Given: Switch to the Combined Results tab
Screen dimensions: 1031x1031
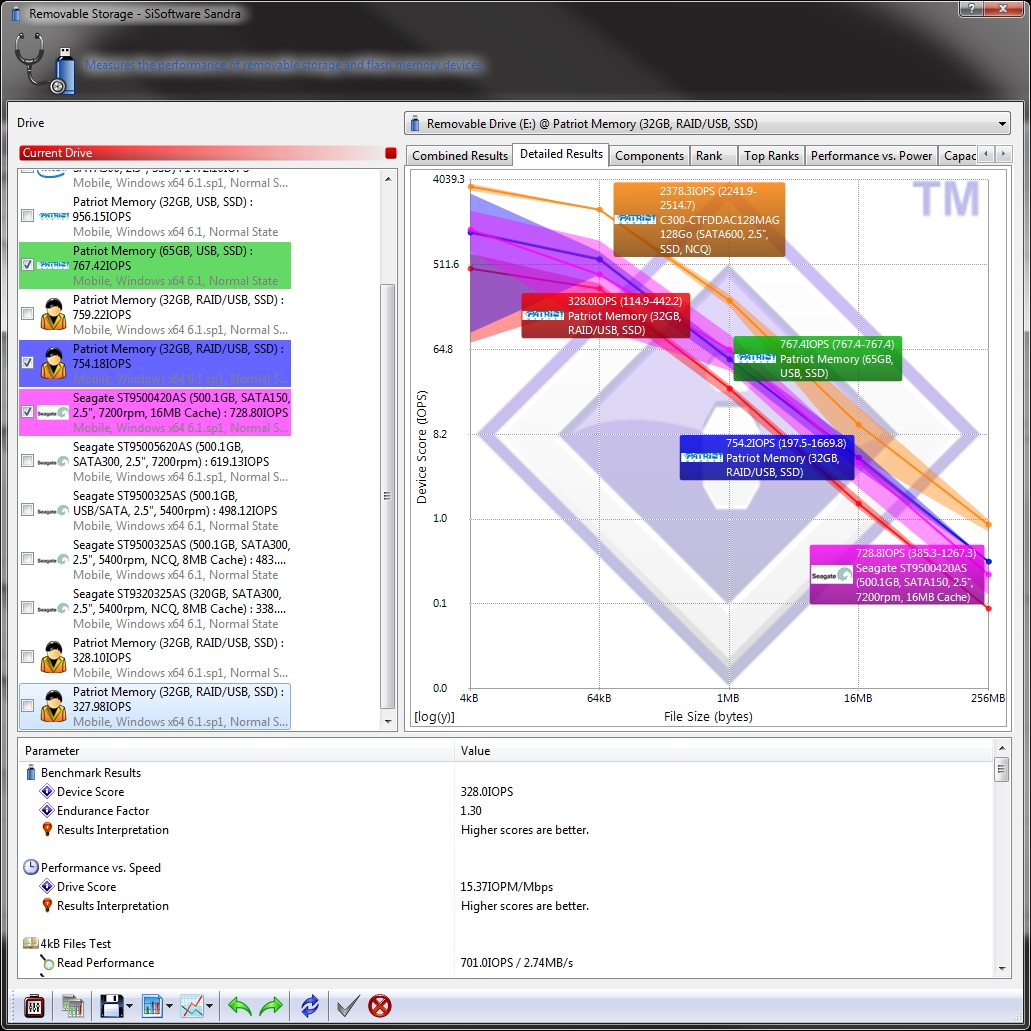Looking at the screenshot, I should click(460, 156).
